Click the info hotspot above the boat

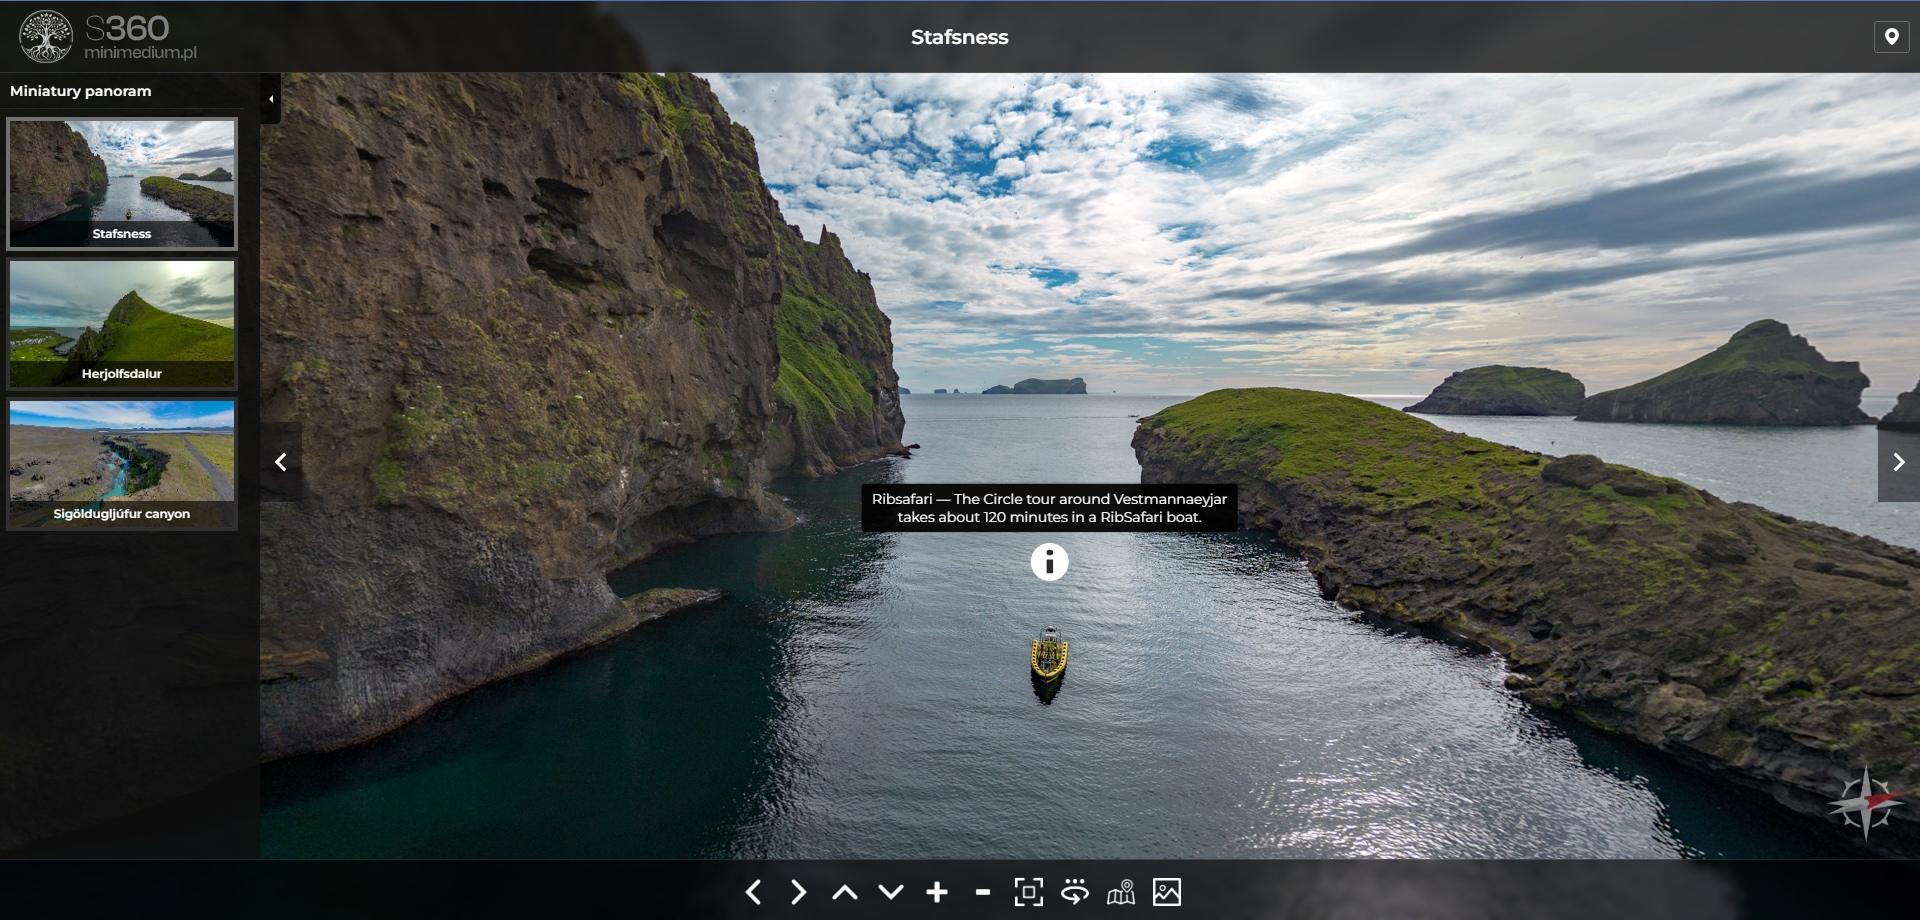point(1049,562)
